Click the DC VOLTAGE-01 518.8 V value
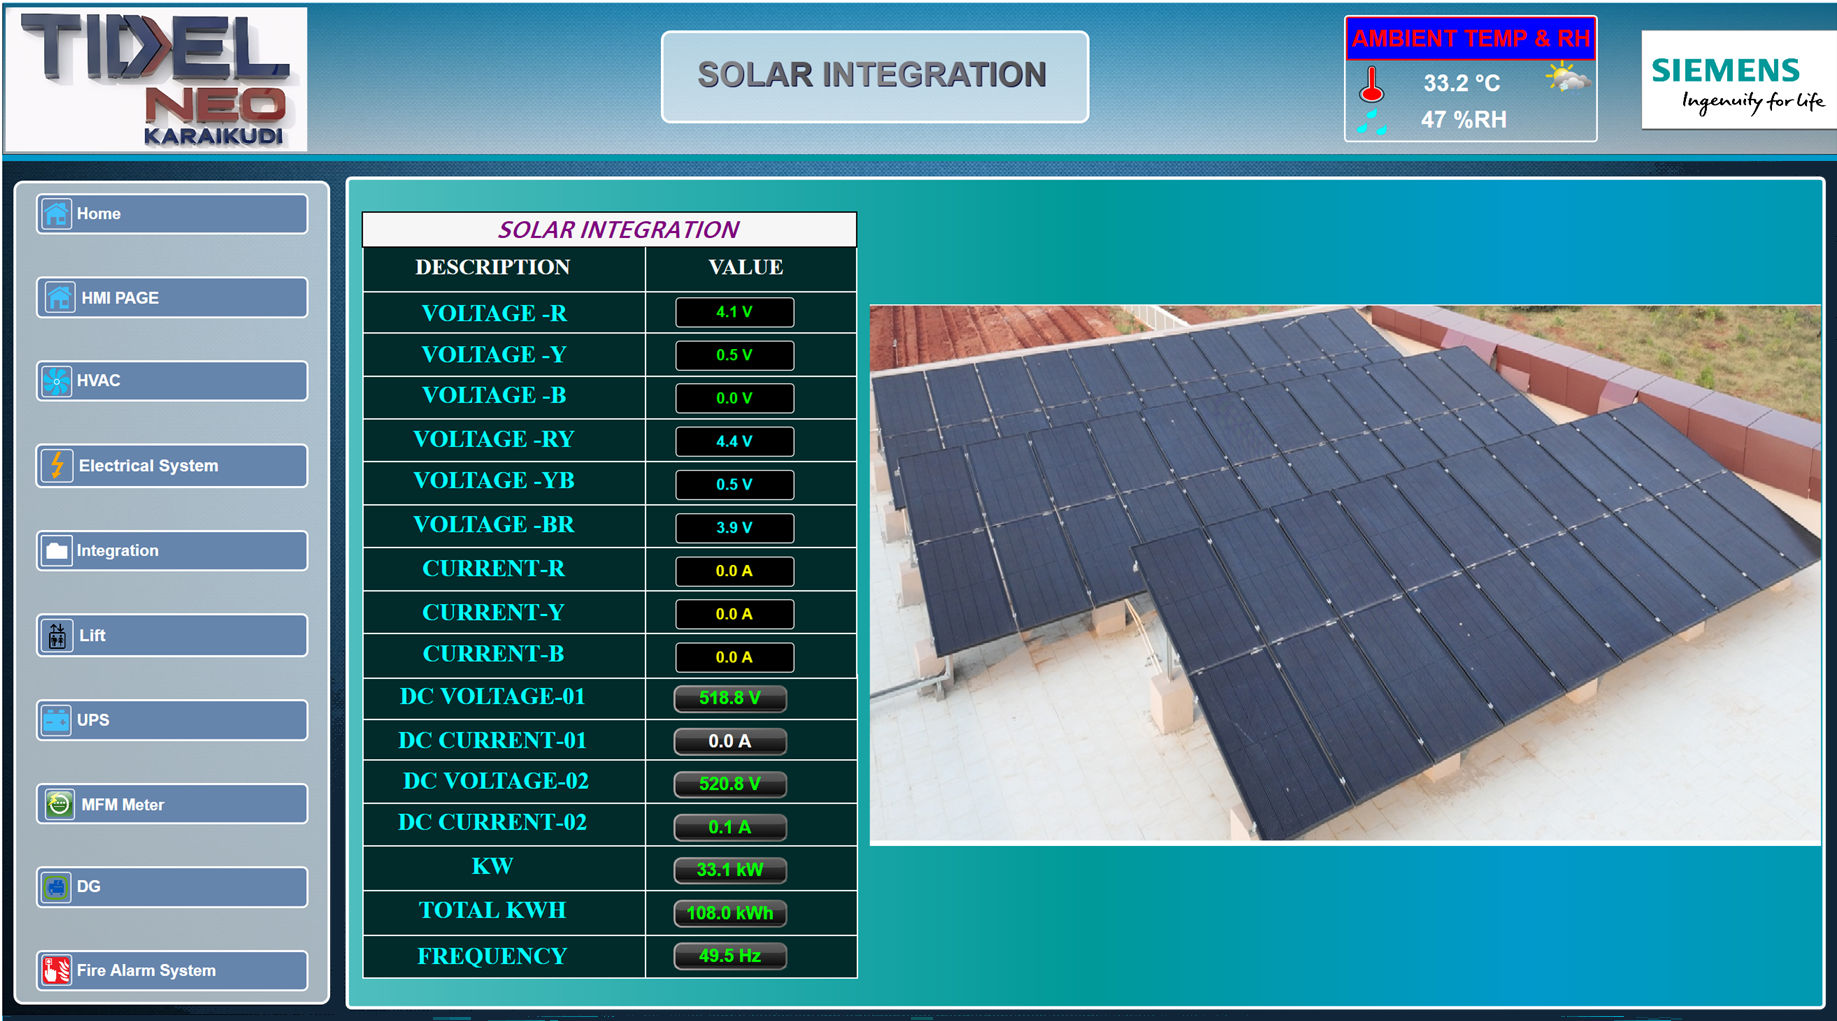Screen dimensions: 1837x1021 tap(730, 698)
